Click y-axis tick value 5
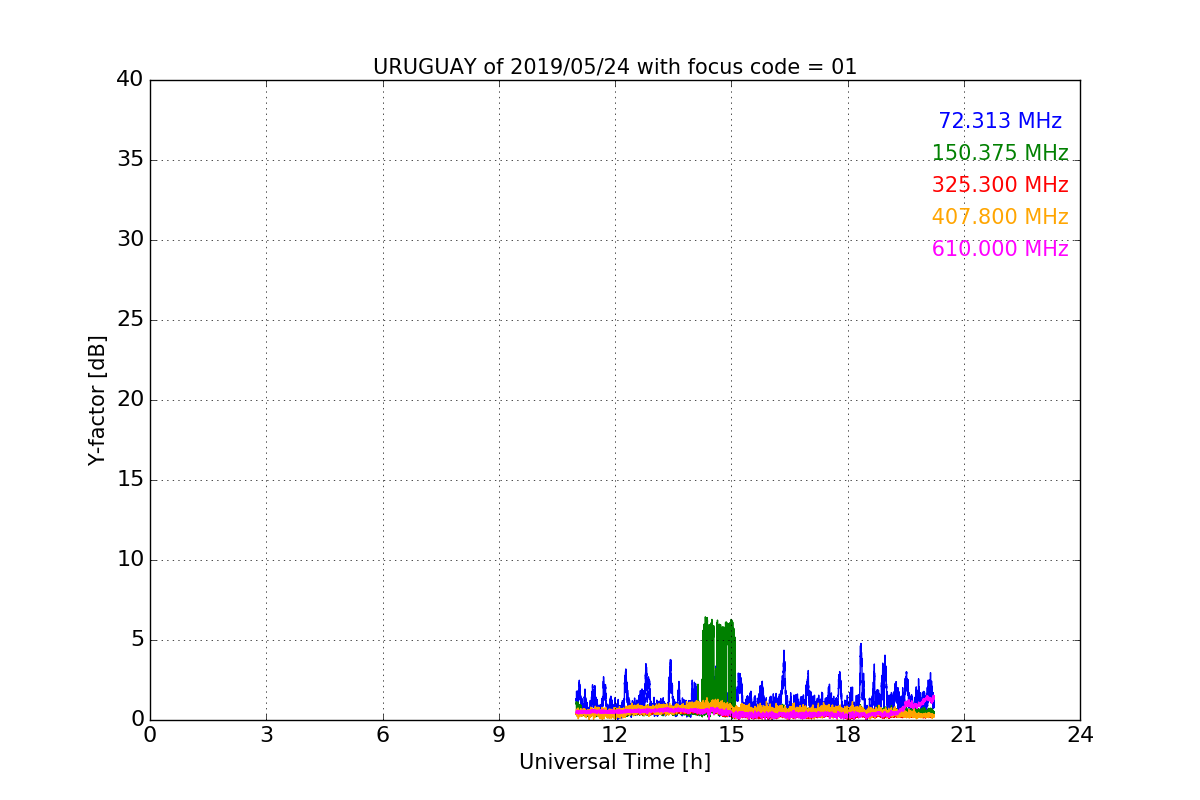This screenshot has width=1200, height=800. click(x=137, y=639)
